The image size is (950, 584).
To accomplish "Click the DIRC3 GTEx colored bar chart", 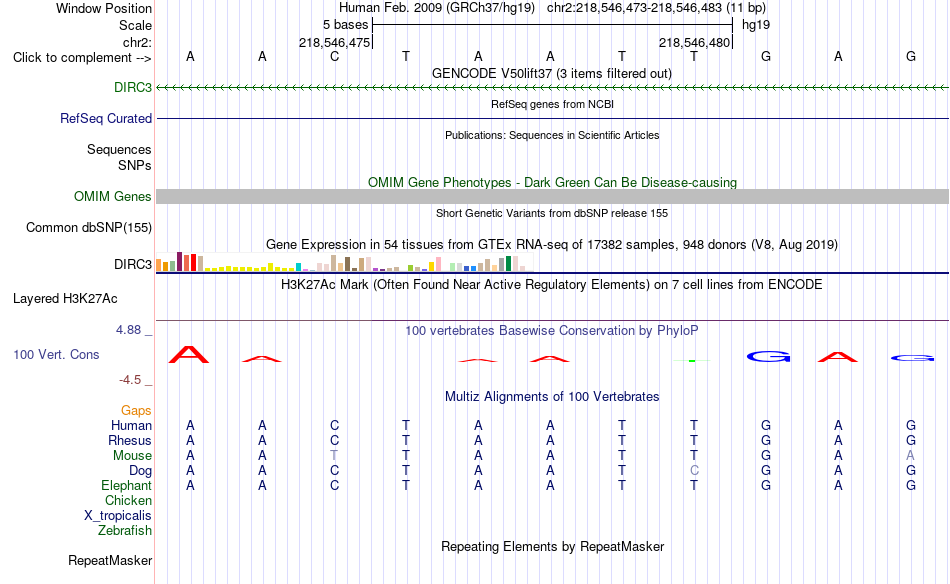I will 344,262.
